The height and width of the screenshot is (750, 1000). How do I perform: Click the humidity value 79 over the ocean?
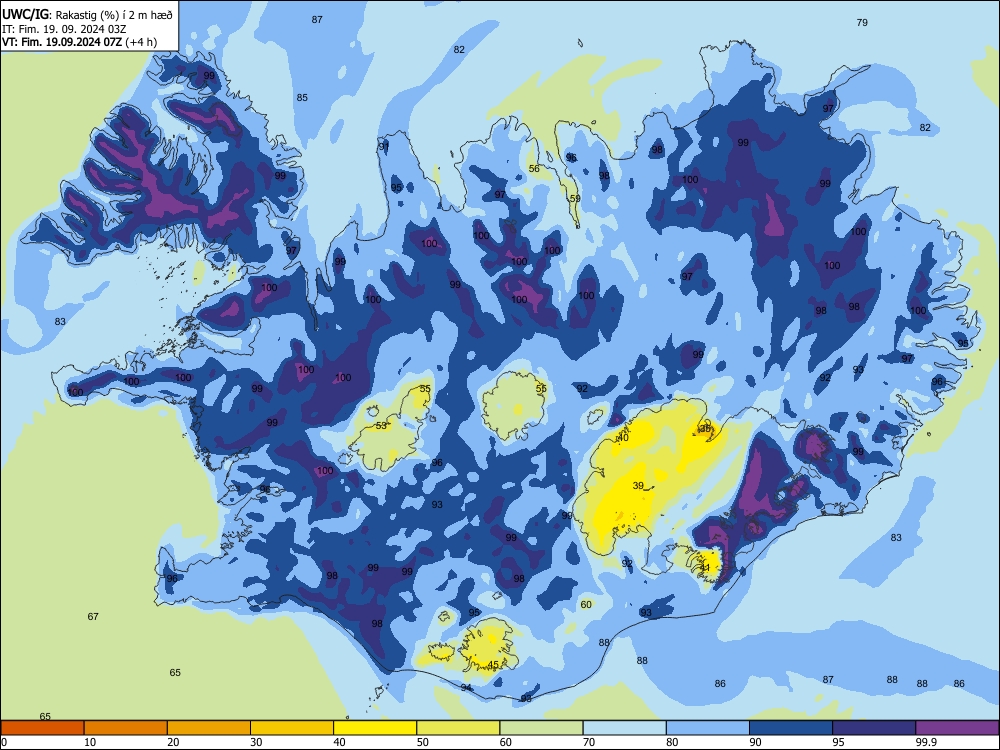coord(862,22)
